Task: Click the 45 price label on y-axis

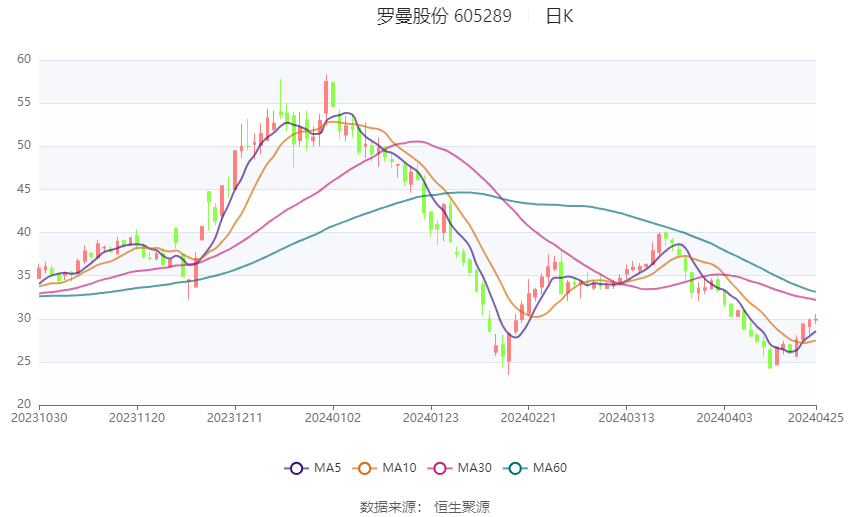Action: click(25, 189)
